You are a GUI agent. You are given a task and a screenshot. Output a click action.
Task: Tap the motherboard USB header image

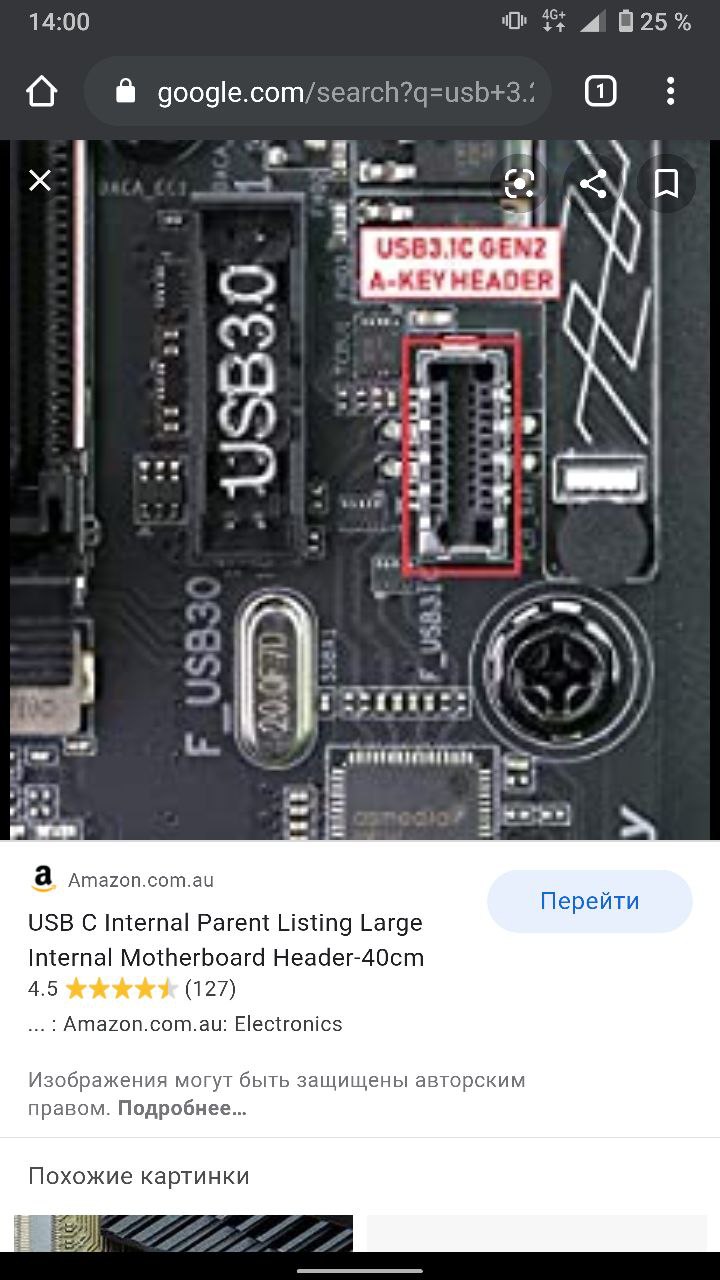360,490
